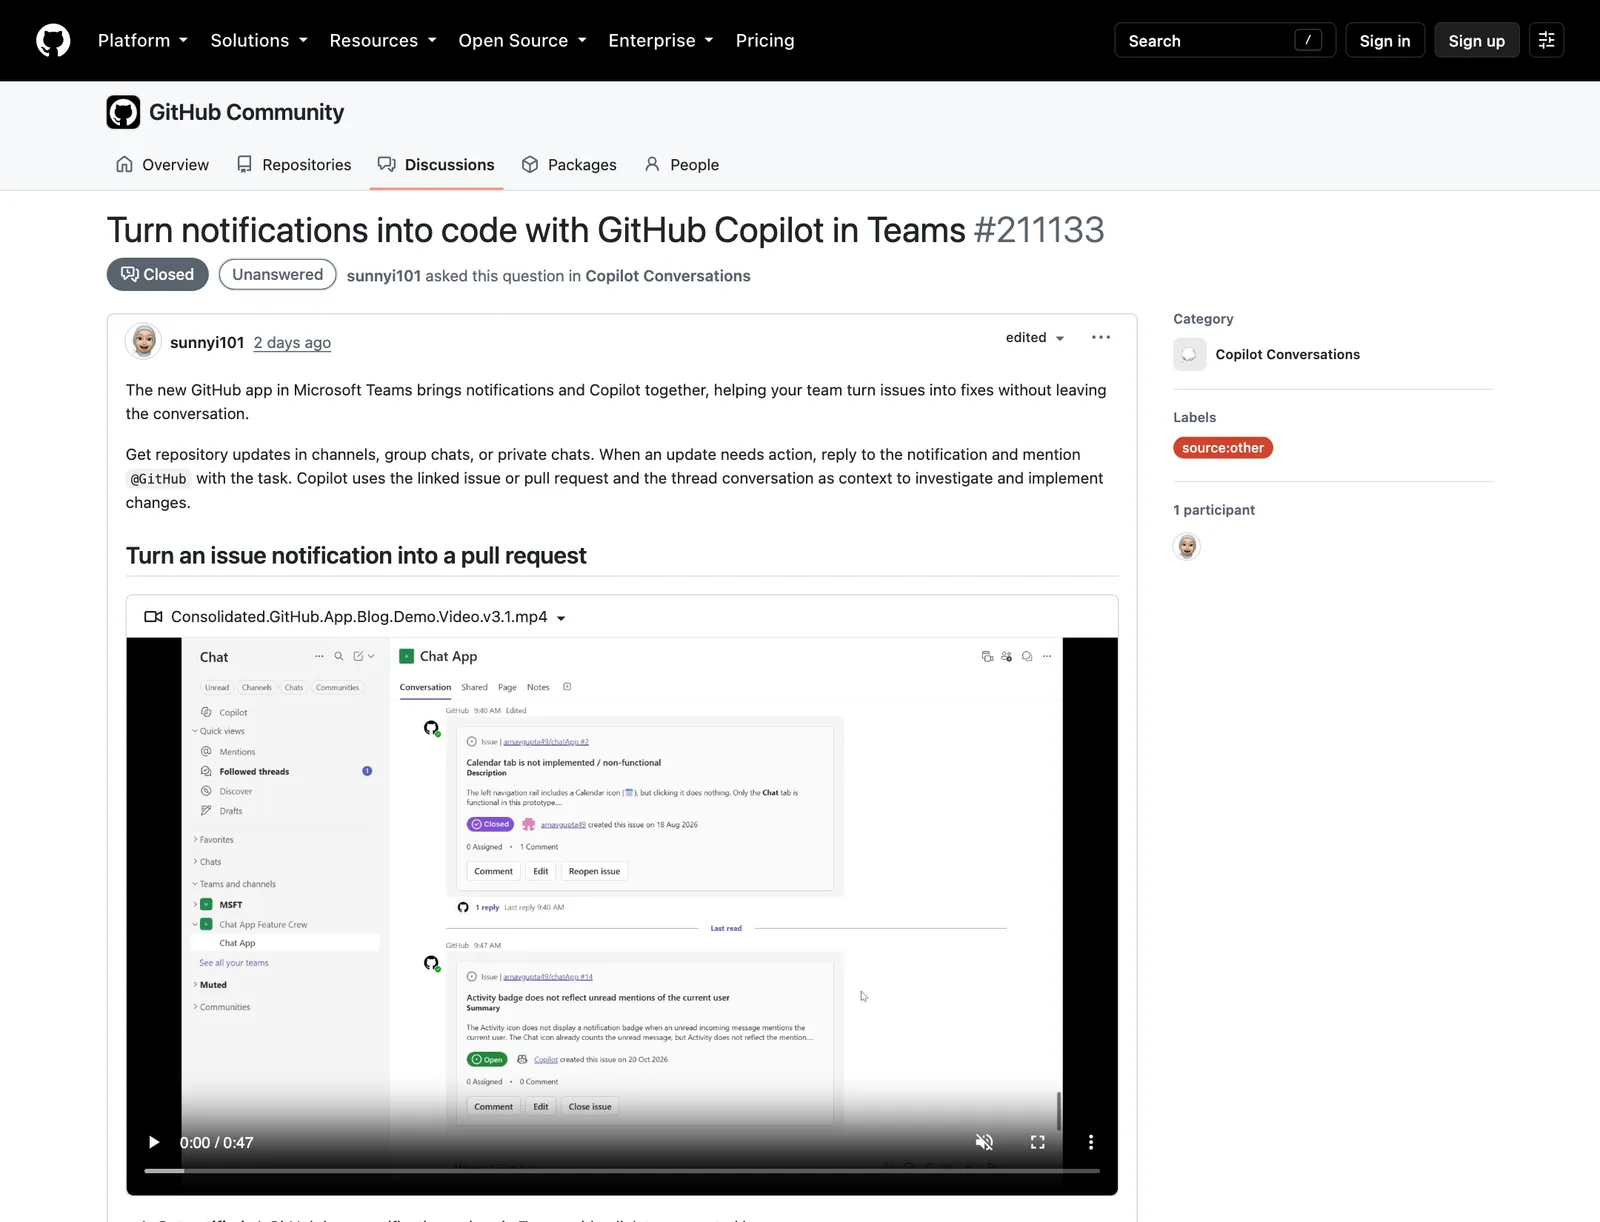This screenshot has width=1600, height=1222.
Task: Open sunnyi101's avatar in post header
Action: (x=144, y=341)
